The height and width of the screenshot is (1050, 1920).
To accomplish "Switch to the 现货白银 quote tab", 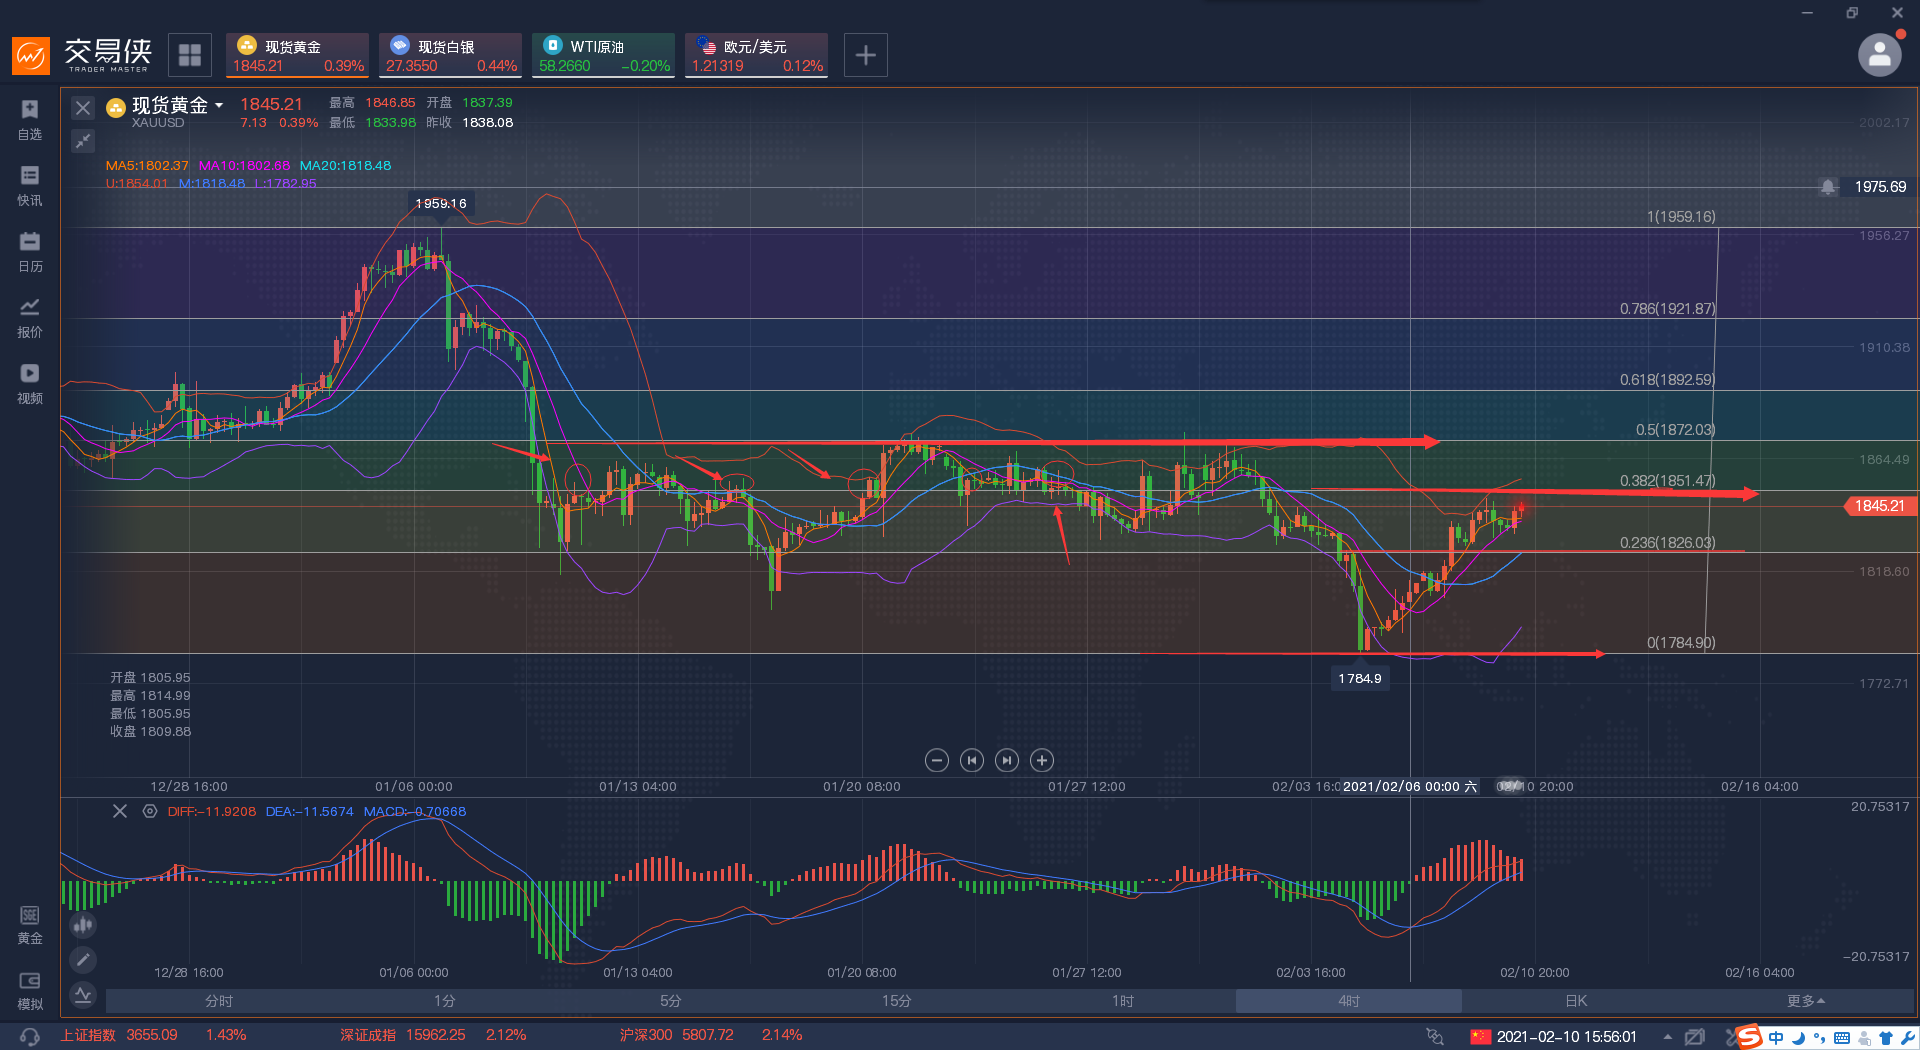I will click(x=451, y=55).
